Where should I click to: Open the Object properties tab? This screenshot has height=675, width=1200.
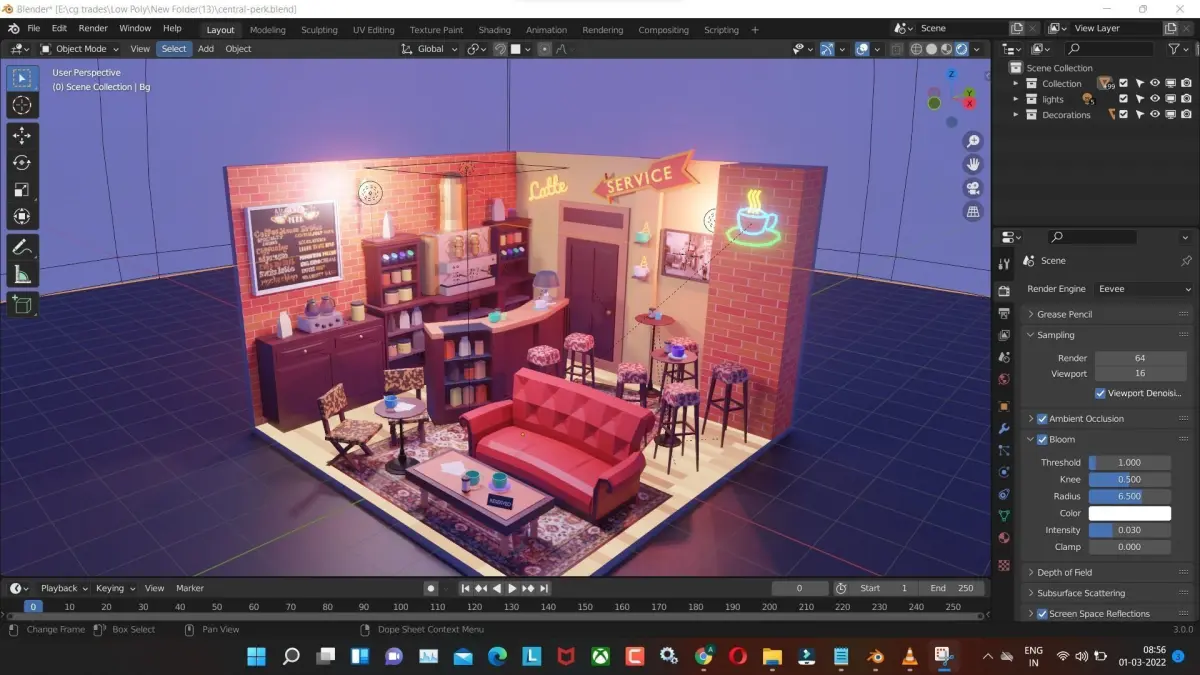(x=1004, y=406)
